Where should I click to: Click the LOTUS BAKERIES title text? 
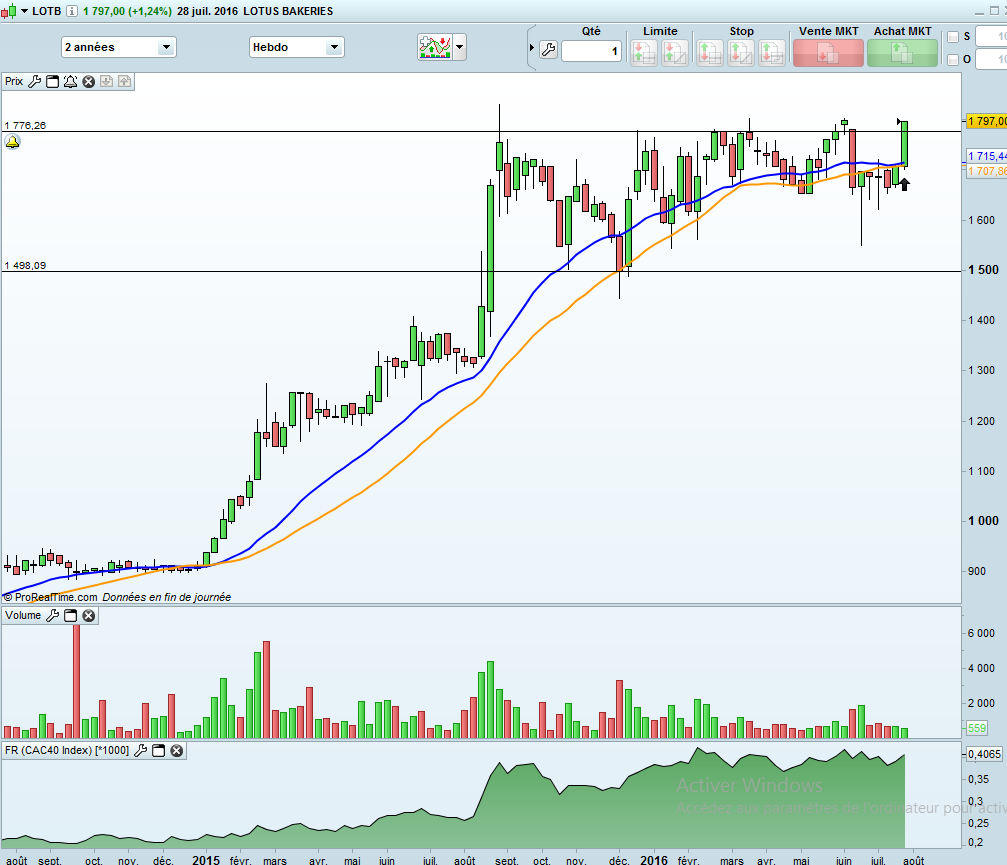pos(288,11)
